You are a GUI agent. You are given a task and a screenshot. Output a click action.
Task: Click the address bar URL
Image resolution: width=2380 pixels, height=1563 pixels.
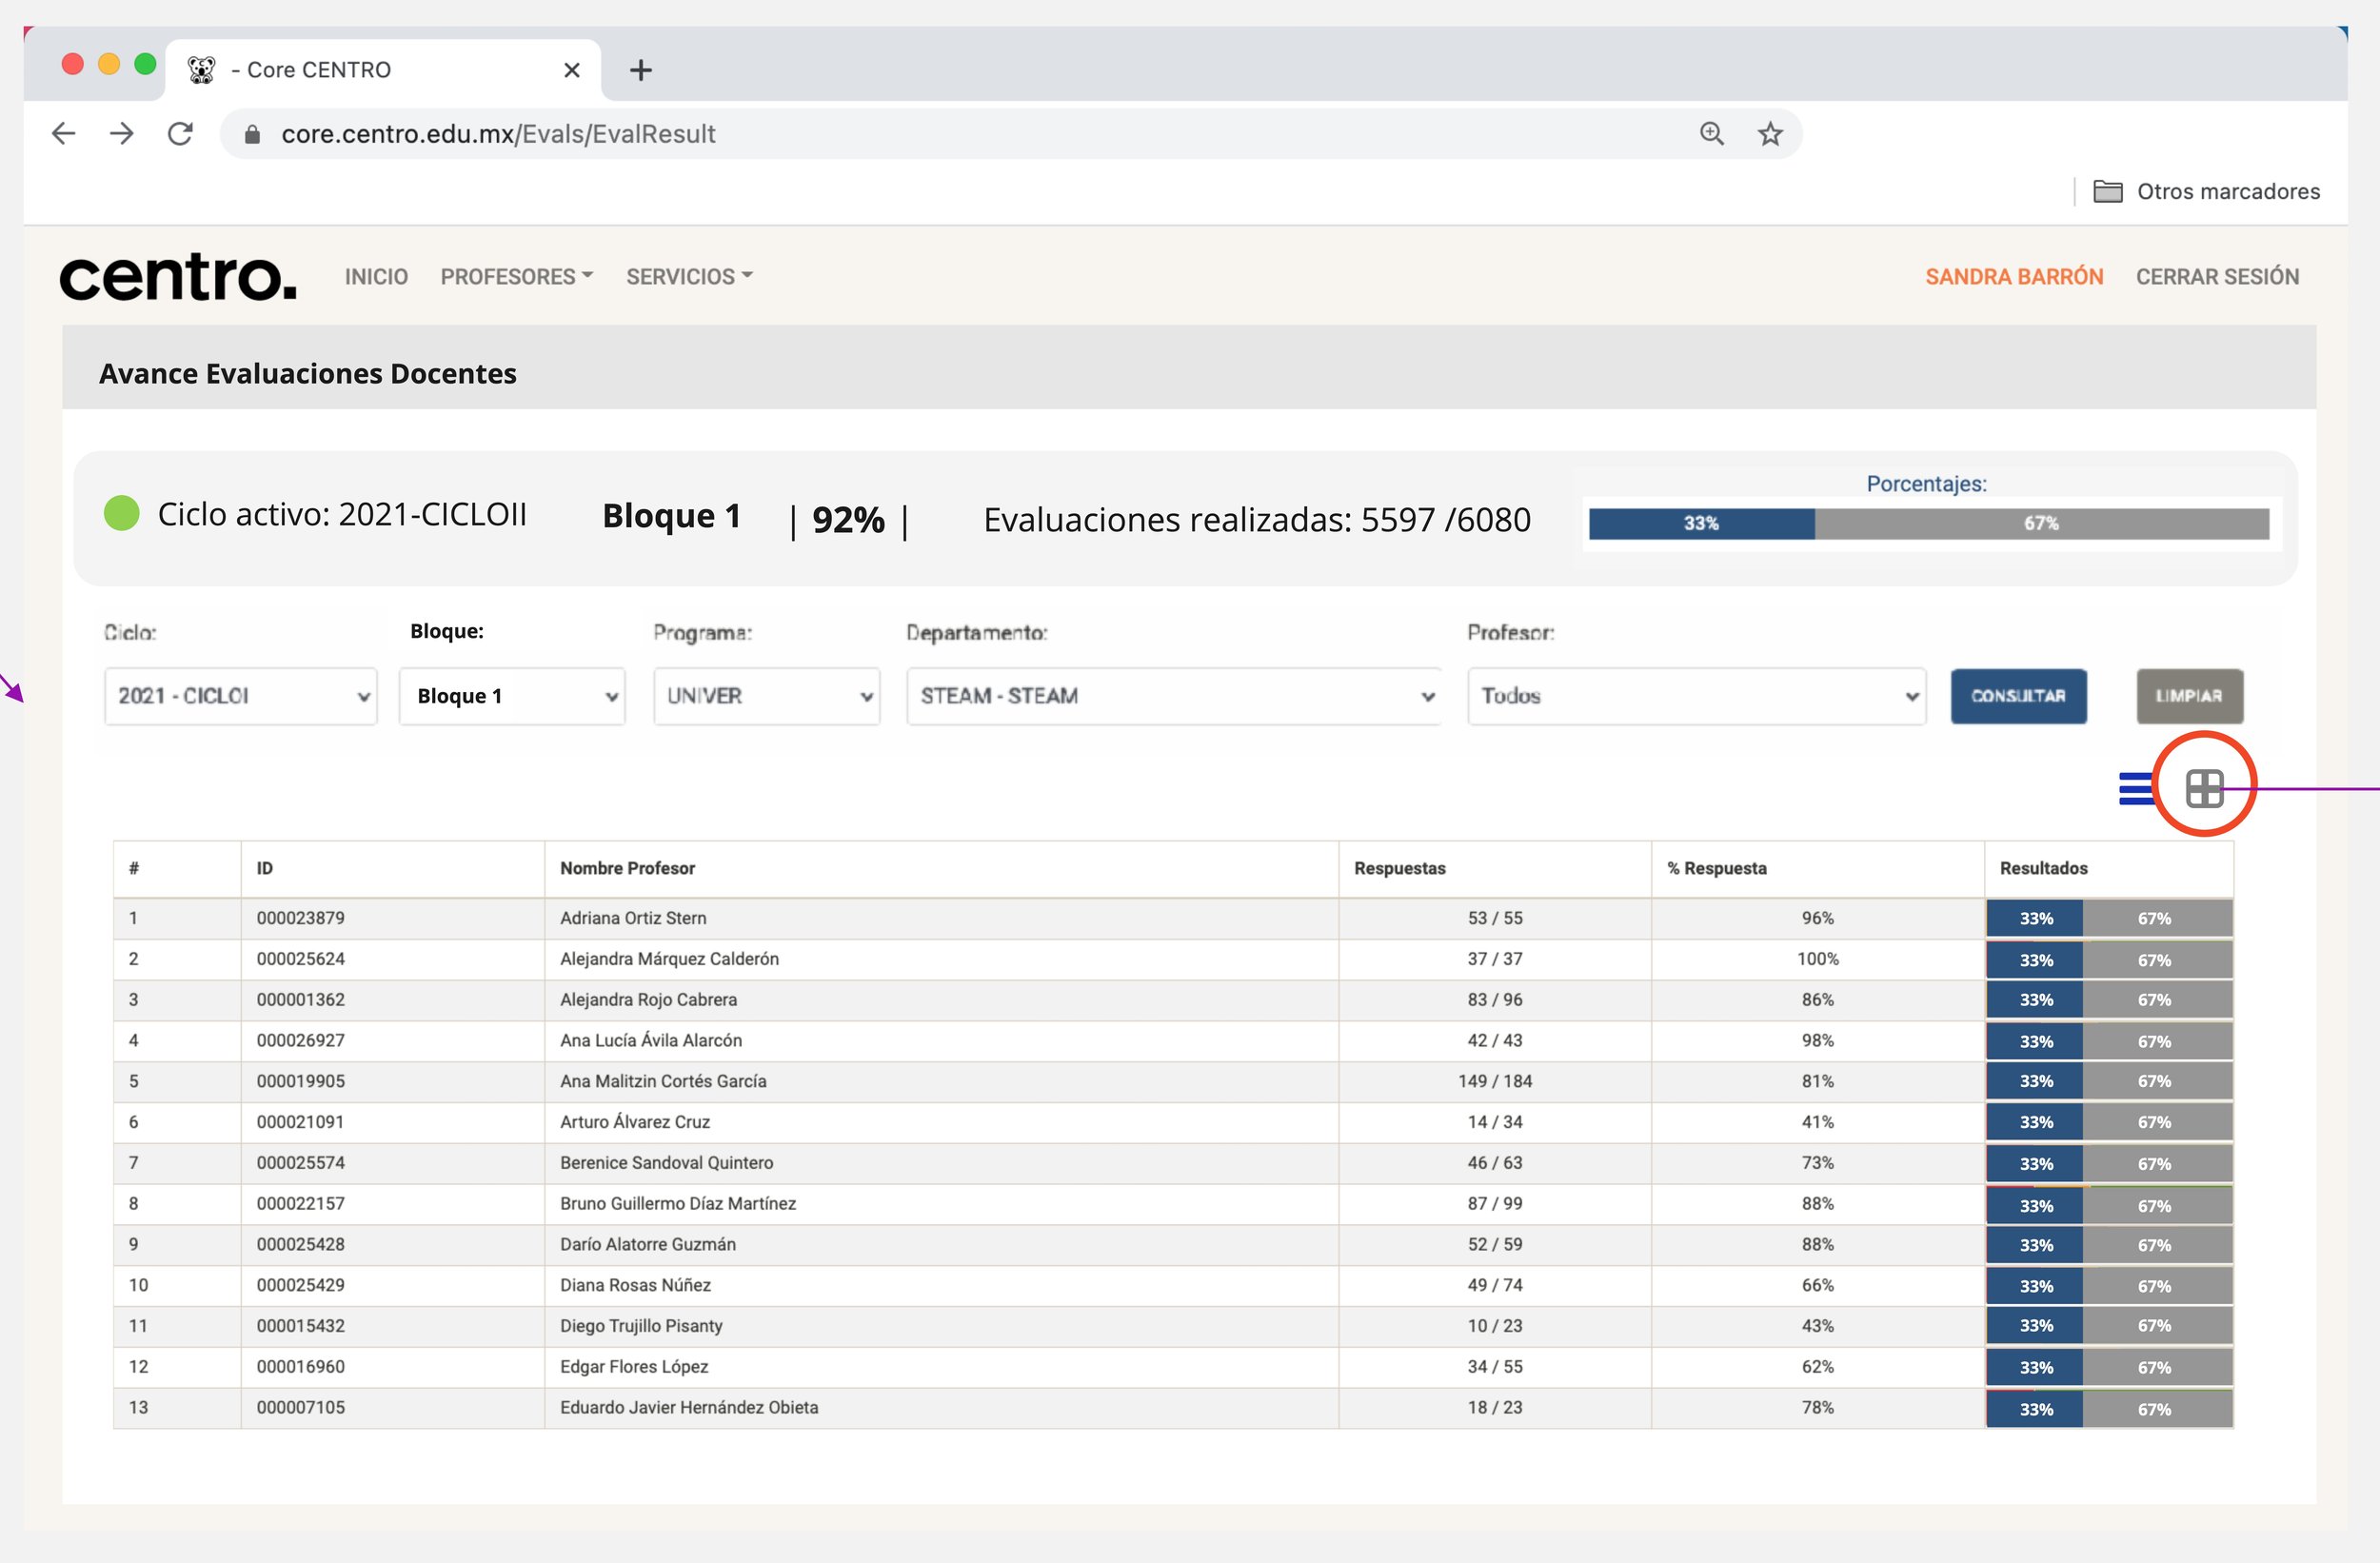(x=498, y=134)
